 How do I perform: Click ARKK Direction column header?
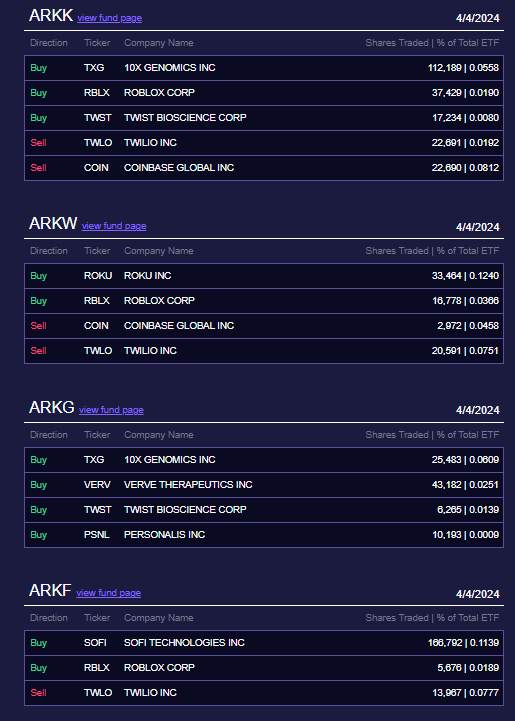pos(49,43)
